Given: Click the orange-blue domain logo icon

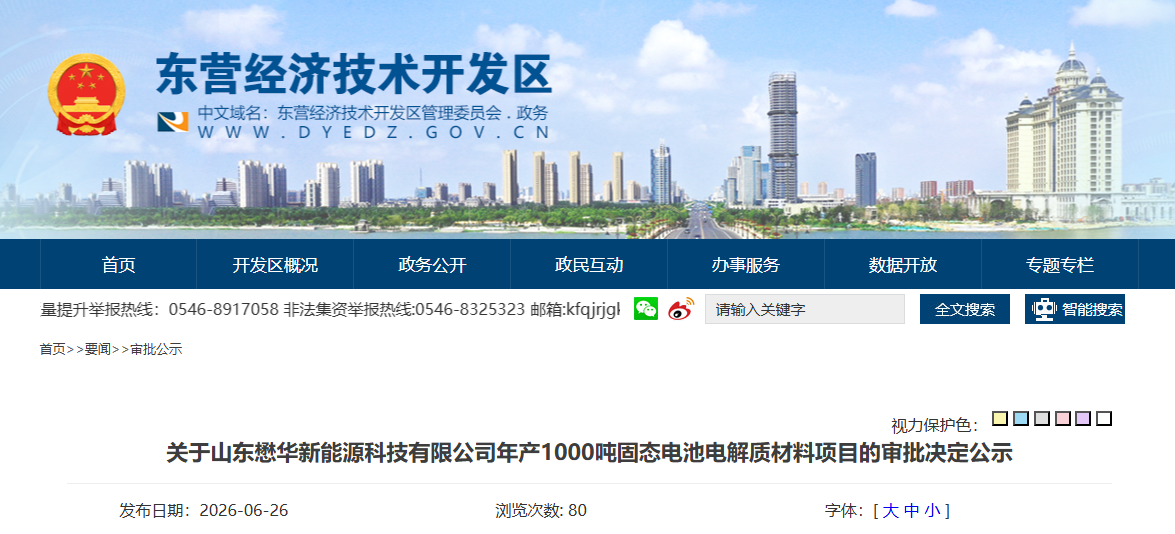Looking at the screenshot, I should tap(172, 121).
